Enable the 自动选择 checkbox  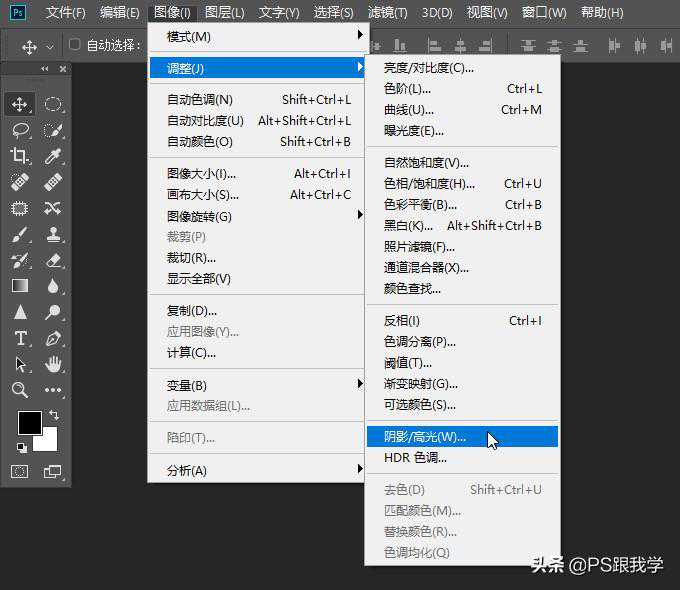click(x=74, y=45)
